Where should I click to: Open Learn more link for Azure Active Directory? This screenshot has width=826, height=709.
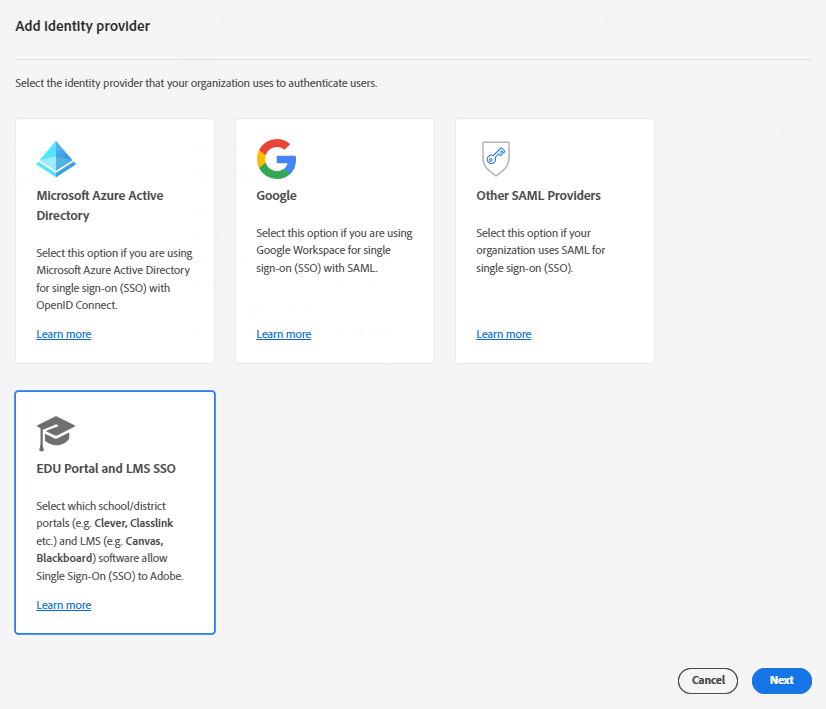pyautogui.click(x=64, y=334)
